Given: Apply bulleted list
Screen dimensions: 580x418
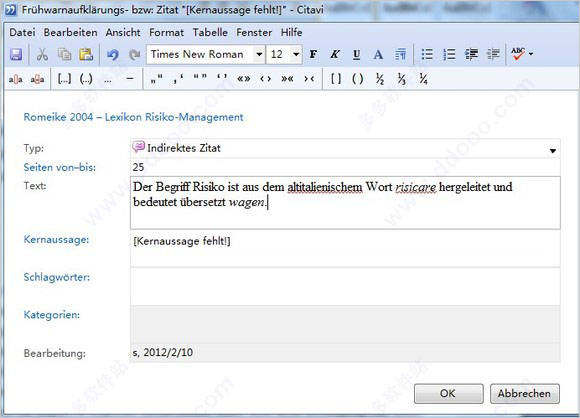Looking at the screenshot, I should coord(427,54).
